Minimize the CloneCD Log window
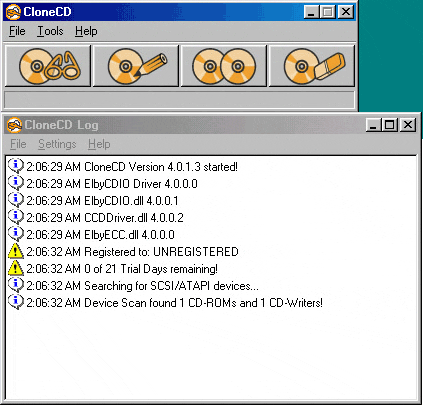This screenshot has width=423, height=405. pyautogui.click(x=373, y=125)
